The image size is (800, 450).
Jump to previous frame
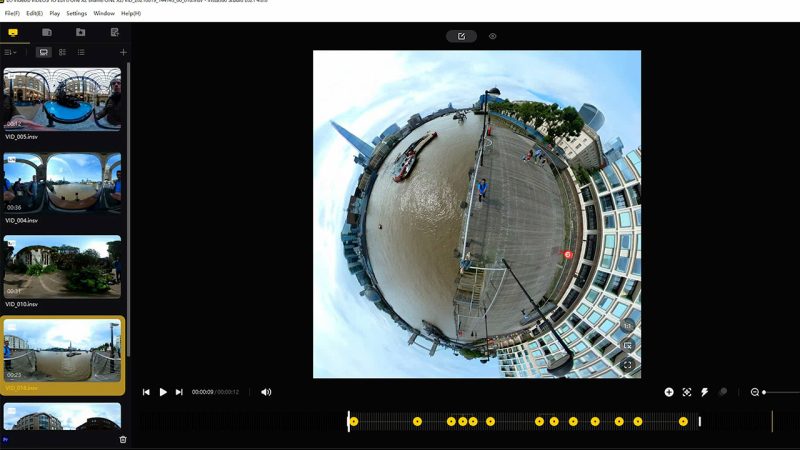coord(146,392)
